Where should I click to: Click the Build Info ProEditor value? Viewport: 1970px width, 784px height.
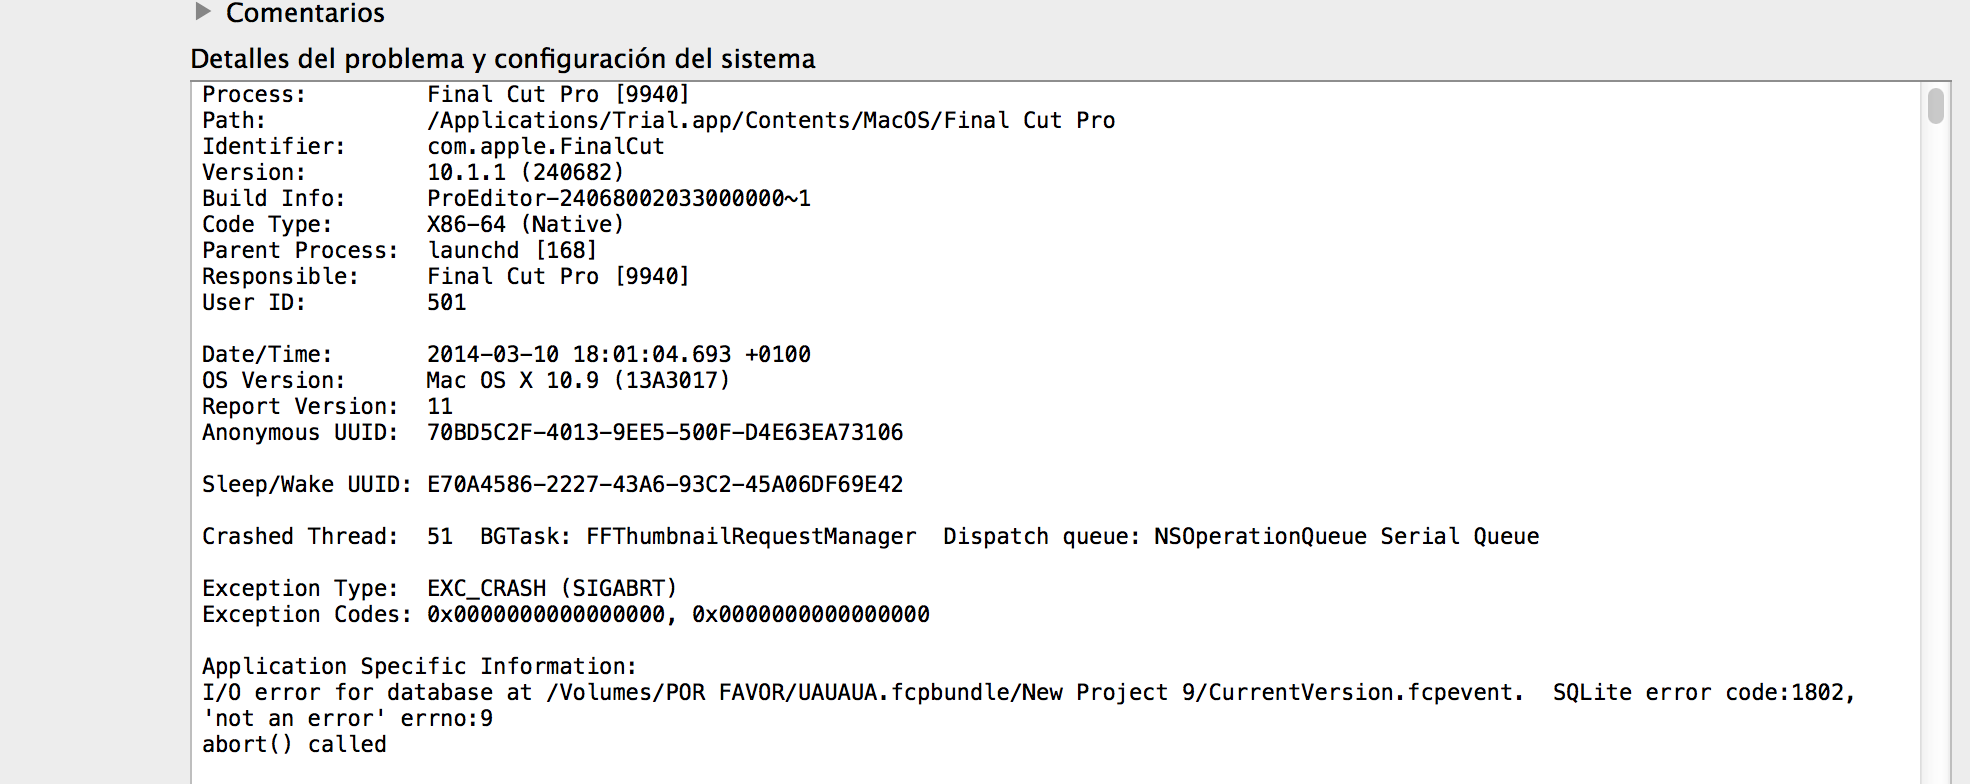[x=618, y=198]
